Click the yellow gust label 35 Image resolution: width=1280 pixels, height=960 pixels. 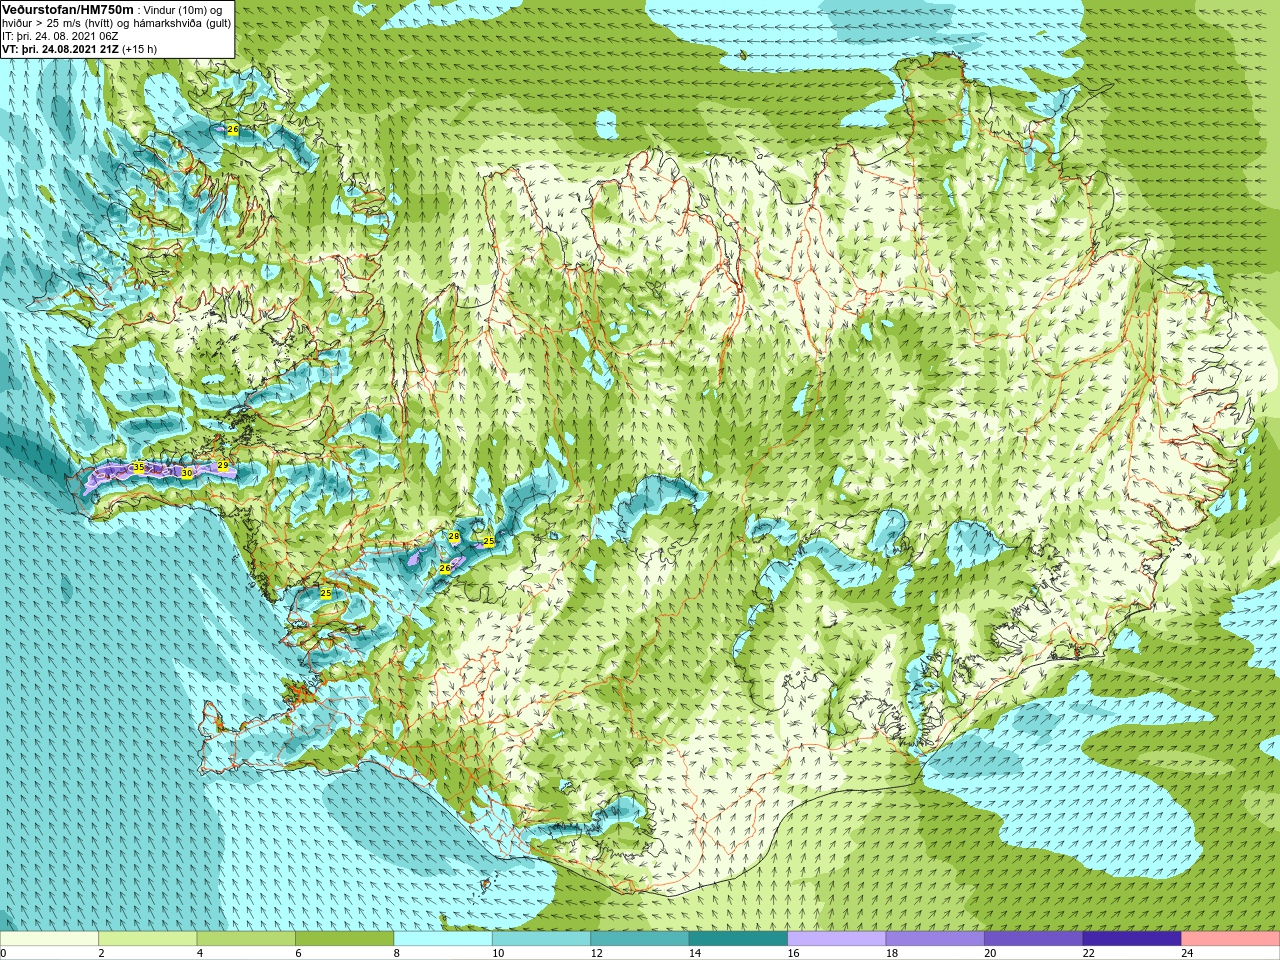[x=138, y=467]
